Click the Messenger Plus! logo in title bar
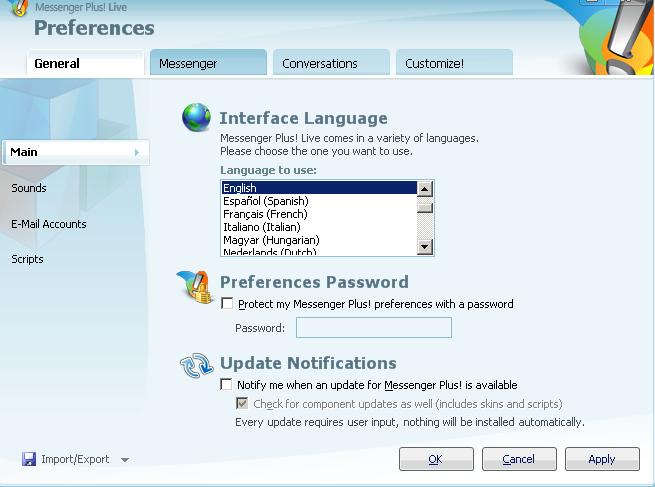This screenshot has width=655, height=487. (17, 8)
